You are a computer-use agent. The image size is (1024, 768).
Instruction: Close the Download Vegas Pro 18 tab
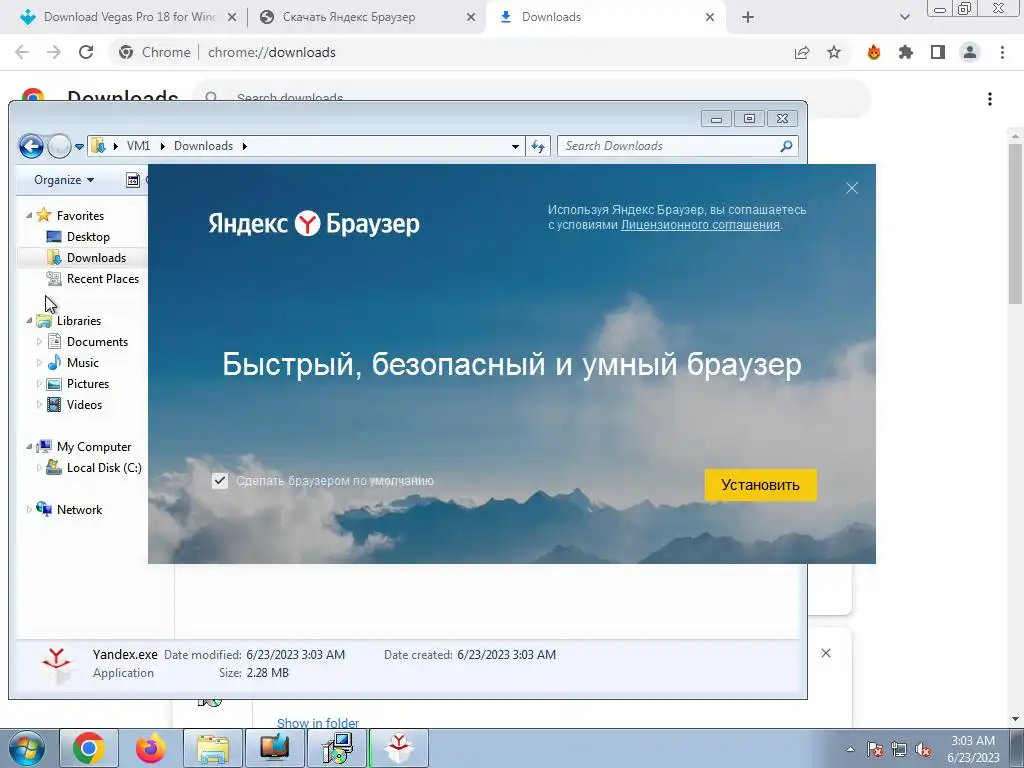click(232, 18)
